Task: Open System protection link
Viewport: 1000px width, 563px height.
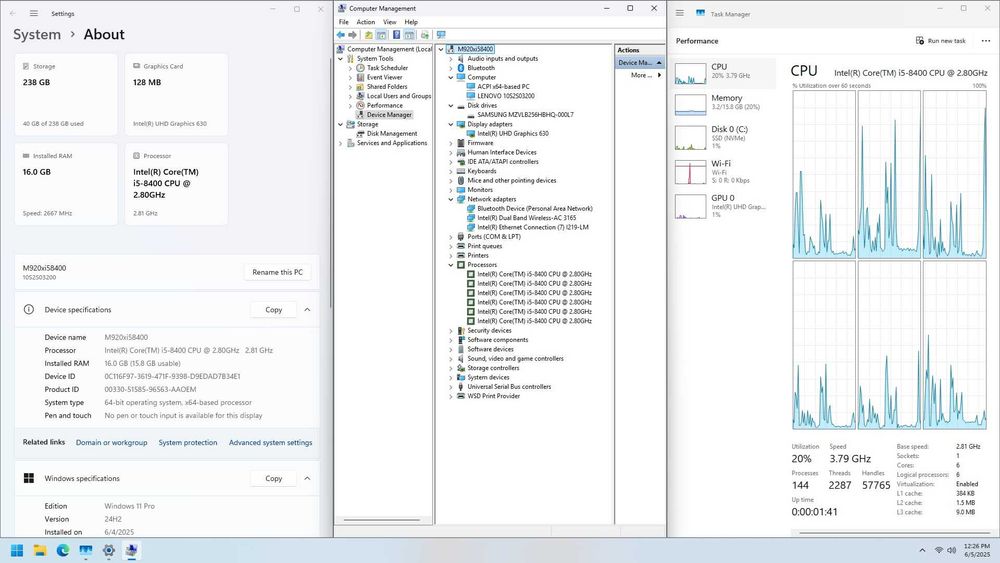Action: 188,442
